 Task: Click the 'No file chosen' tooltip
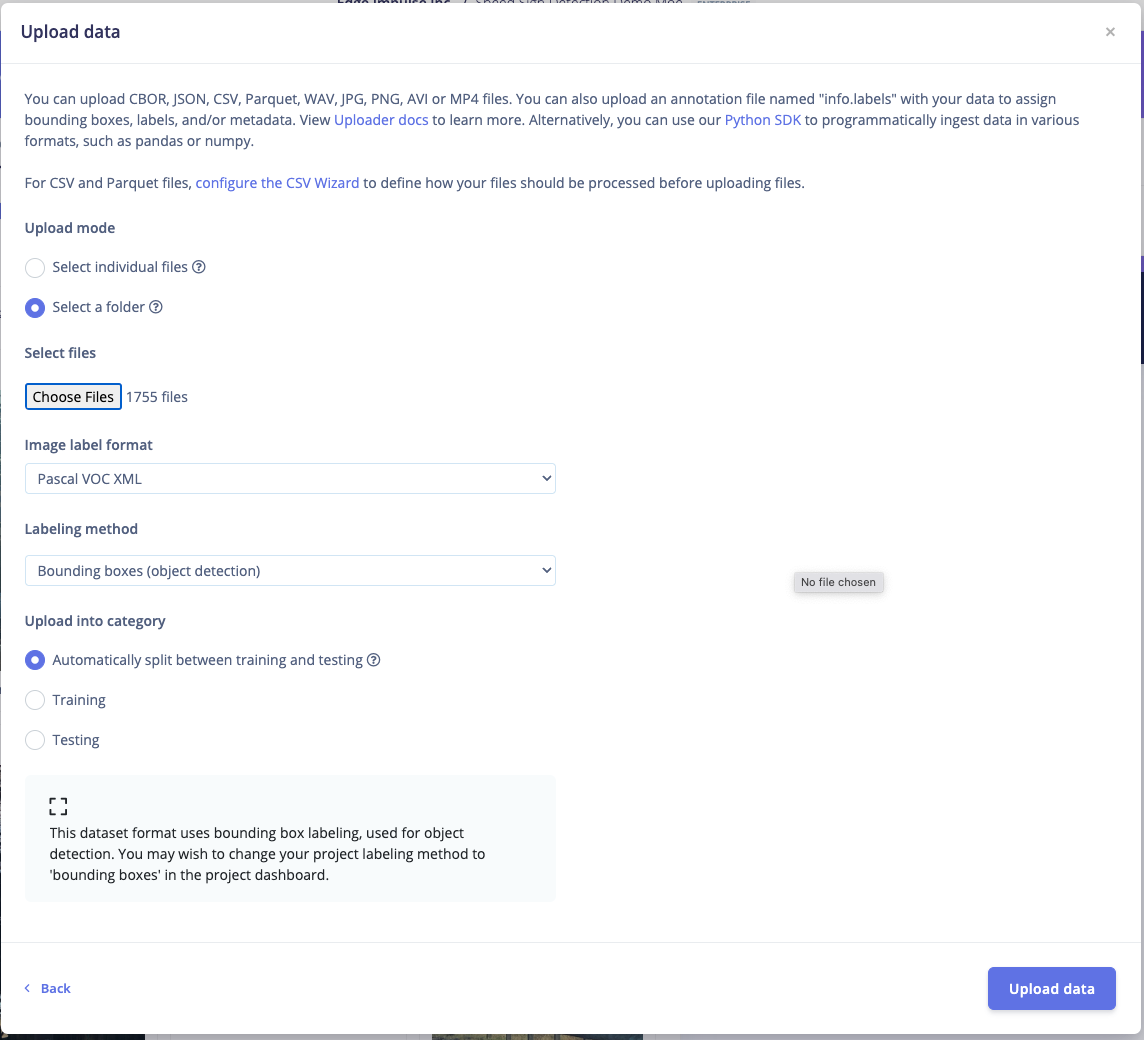pos(838,582)
